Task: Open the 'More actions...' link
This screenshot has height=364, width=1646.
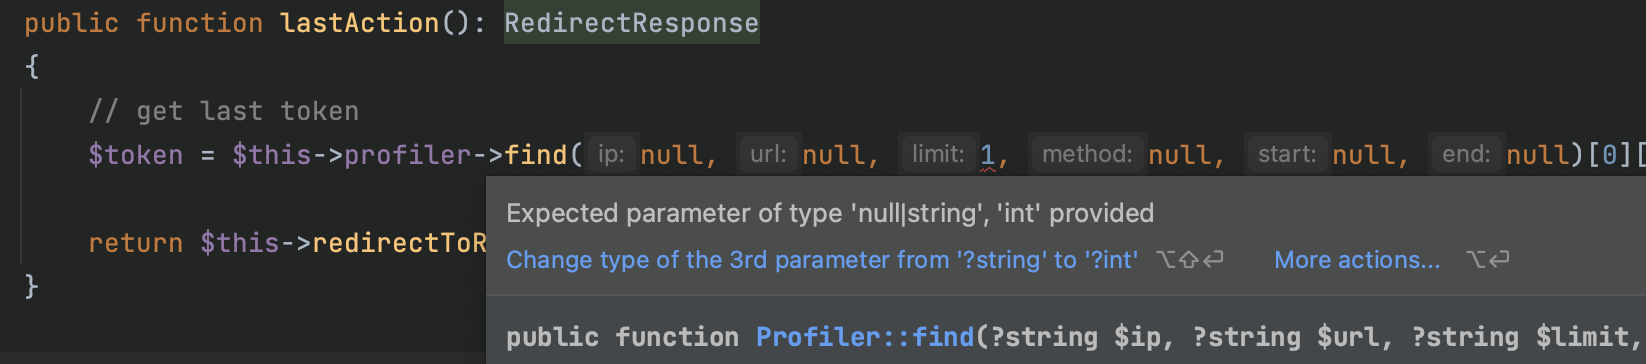Action: pyautogui.click(x=1357, y=260)
